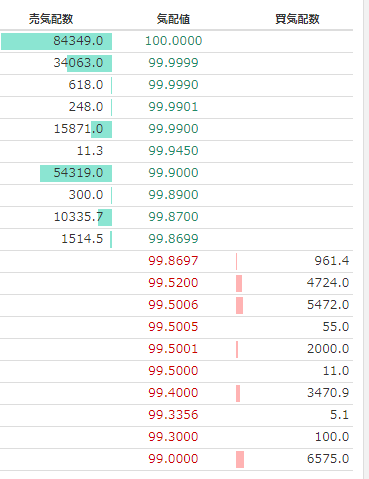Click sell quantity 54319.0

[78, 173]
